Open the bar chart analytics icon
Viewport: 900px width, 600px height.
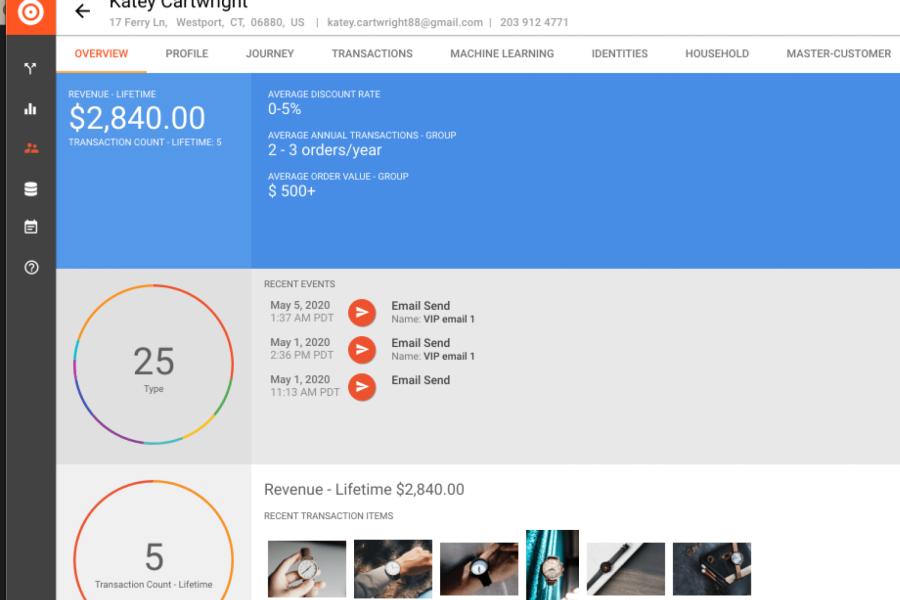click(x=31, y=109)
